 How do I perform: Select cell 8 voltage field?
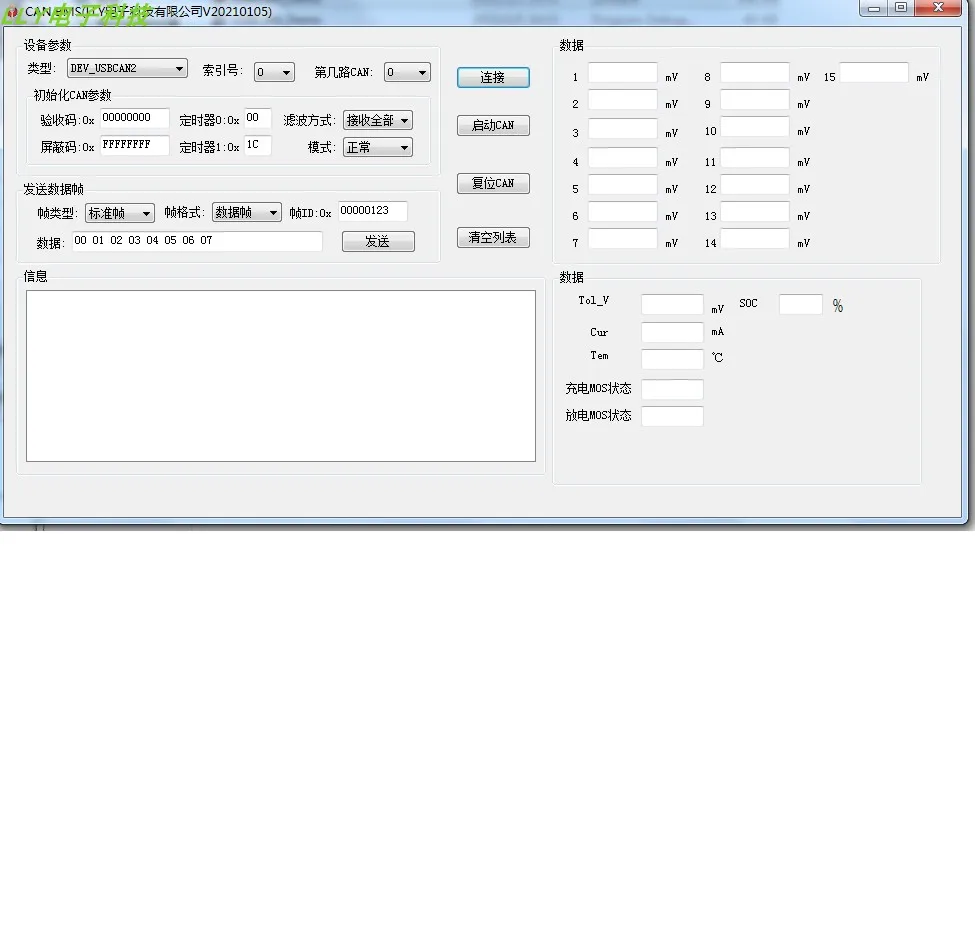tap(755, 73)
